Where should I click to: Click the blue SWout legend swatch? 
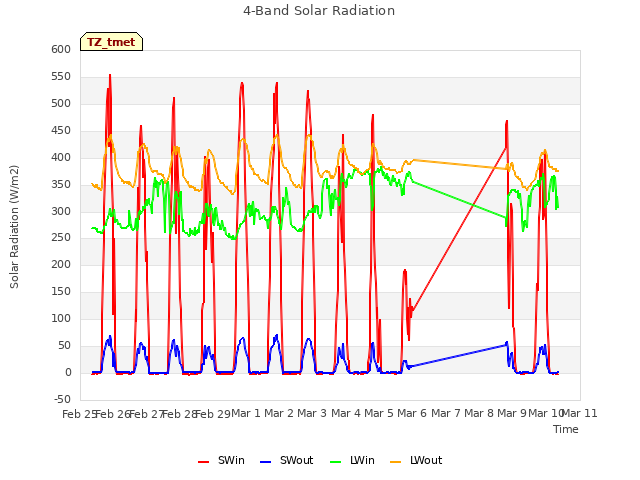(x=265, y=462)
